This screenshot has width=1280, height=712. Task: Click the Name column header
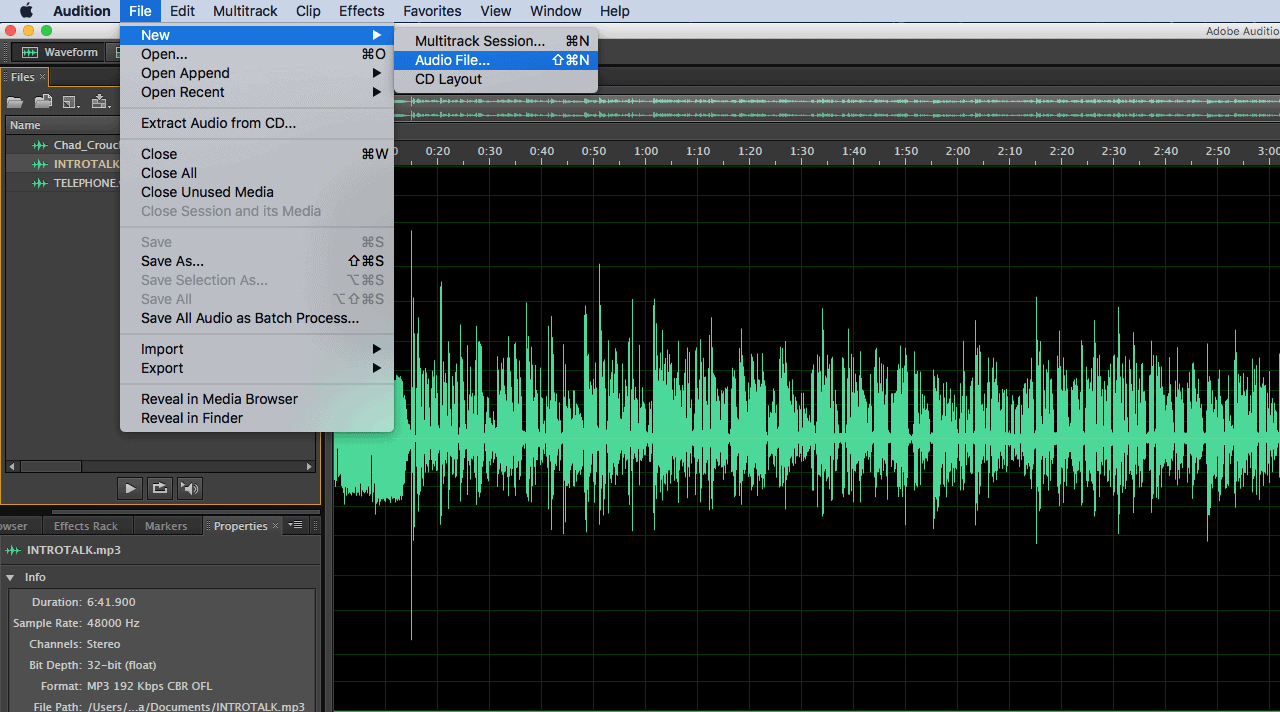(x=62, y=125)
